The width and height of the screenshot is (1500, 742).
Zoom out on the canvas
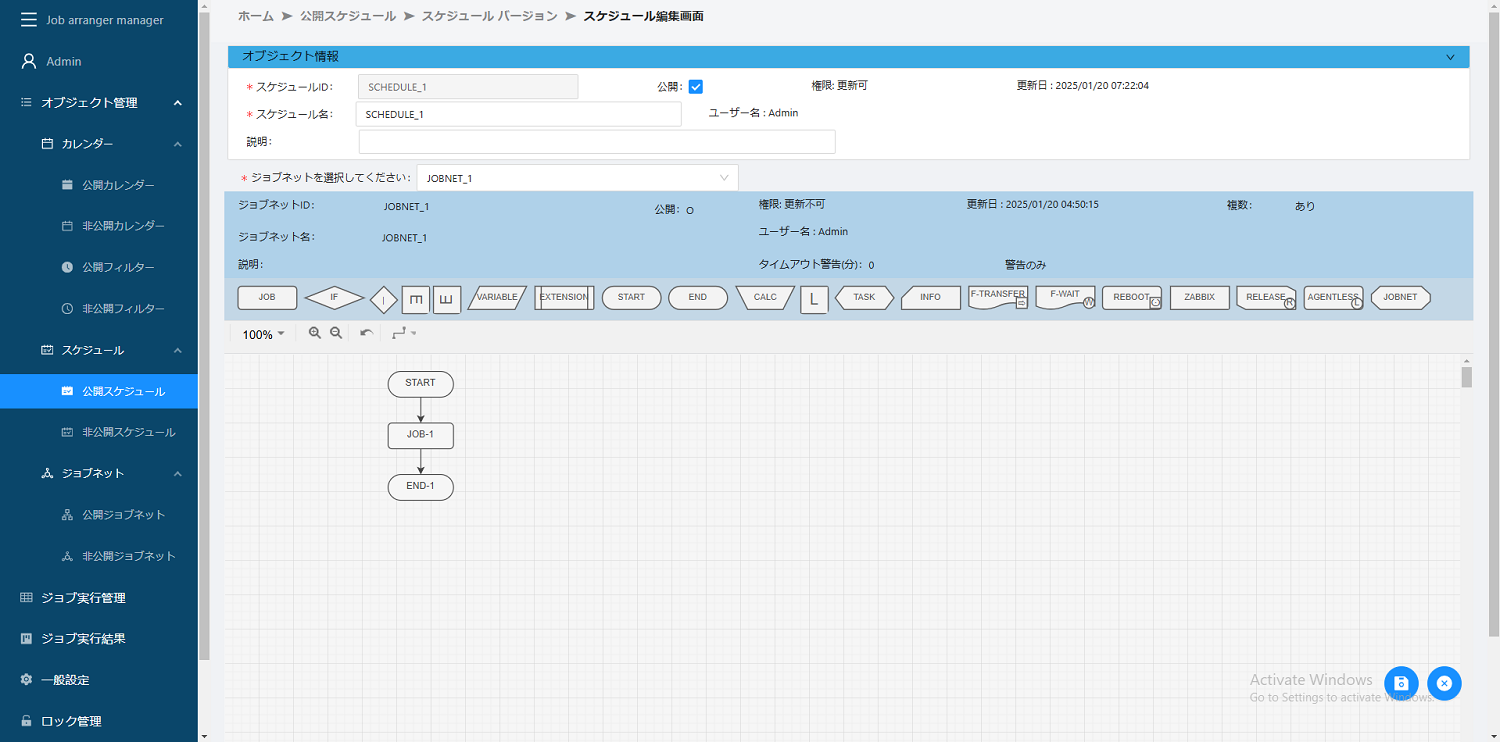coord(336,333)
